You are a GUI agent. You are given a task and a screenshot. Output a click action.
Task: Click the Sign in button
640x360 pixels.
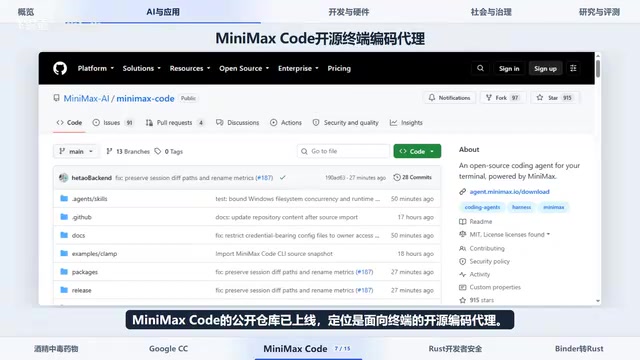(509, 68)
